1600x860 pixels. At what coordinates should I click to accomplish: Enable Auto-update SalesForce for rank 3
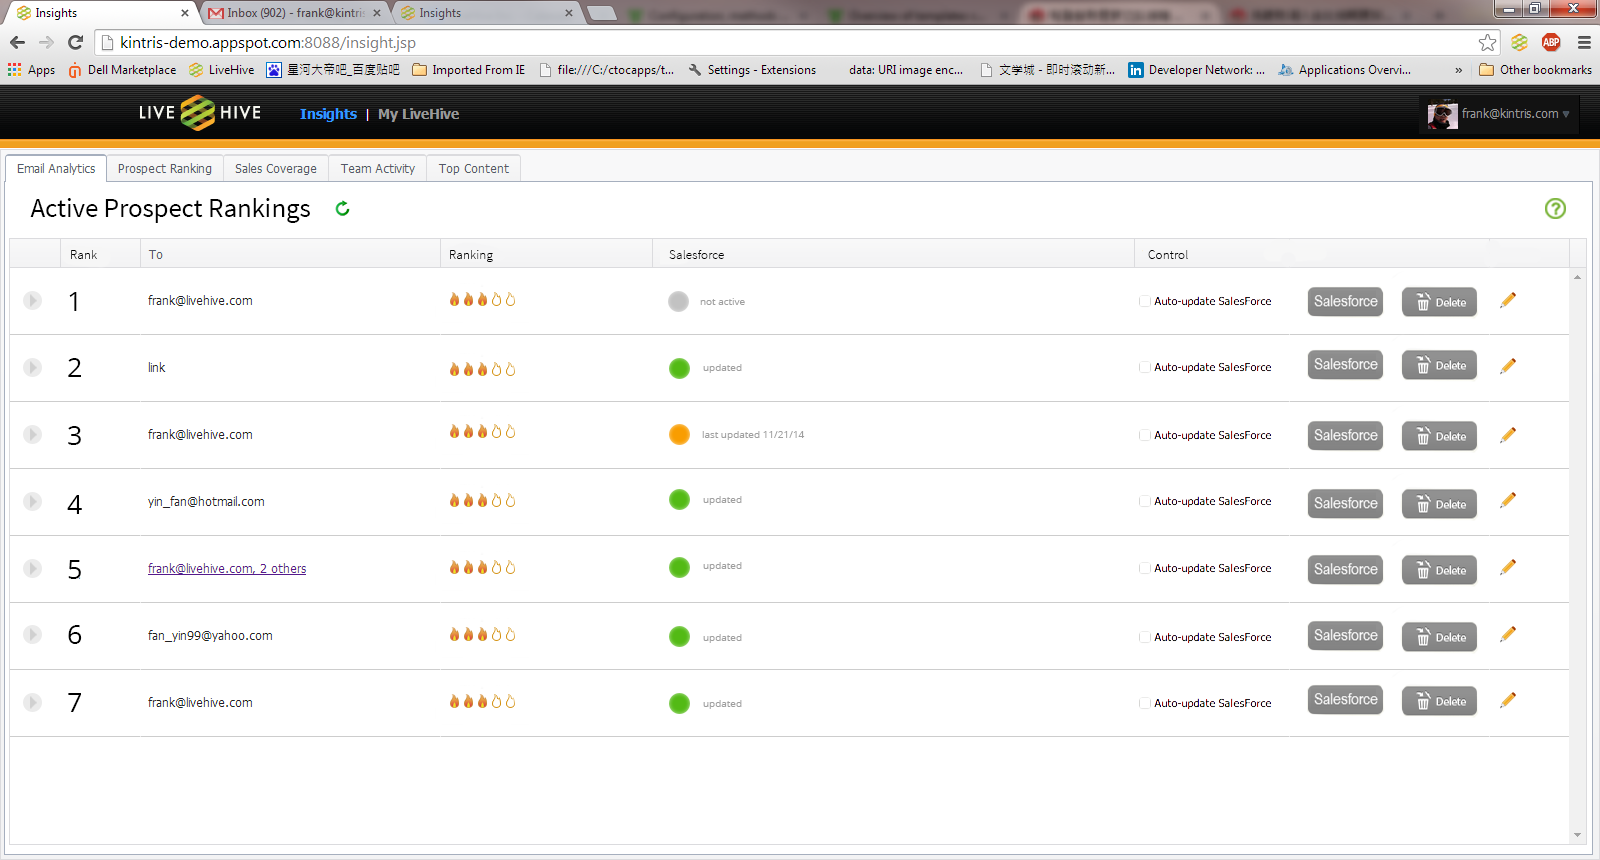[1145, 435]
